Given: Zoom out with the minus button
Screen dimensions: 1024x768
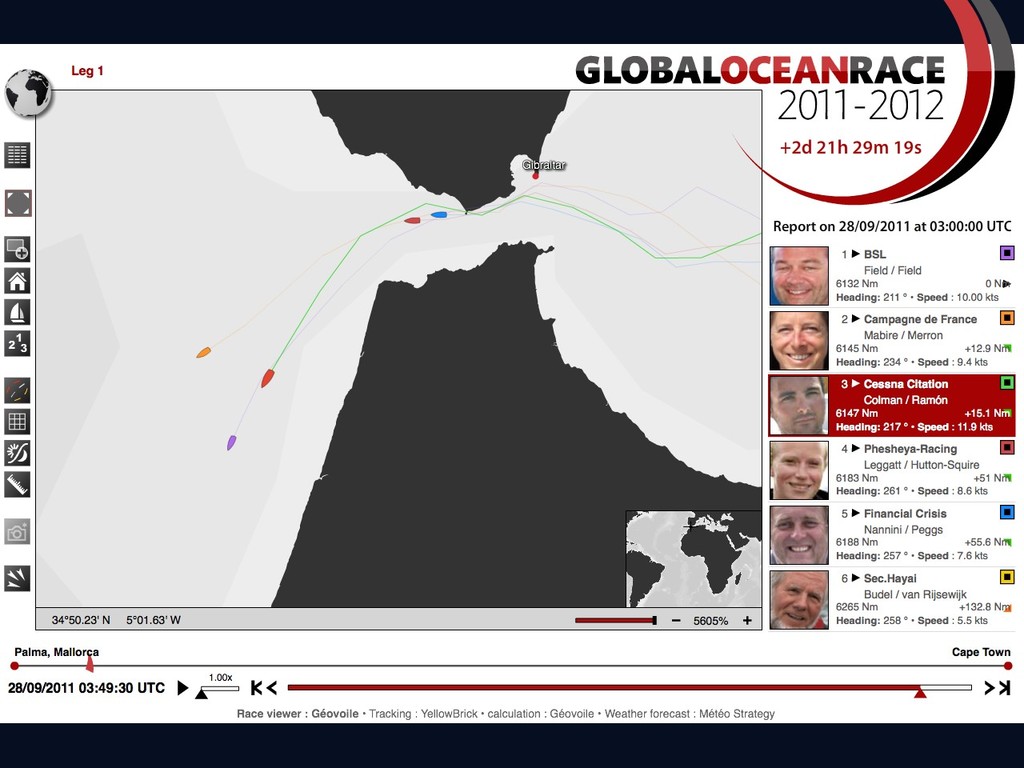Looking at the screenshot, I should (676, 620).
